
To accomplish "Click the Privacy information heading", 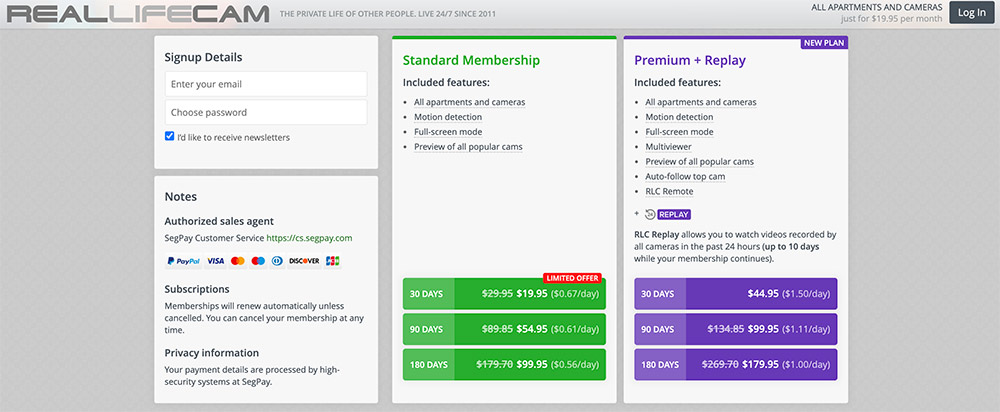I will [x=212, y=353].
